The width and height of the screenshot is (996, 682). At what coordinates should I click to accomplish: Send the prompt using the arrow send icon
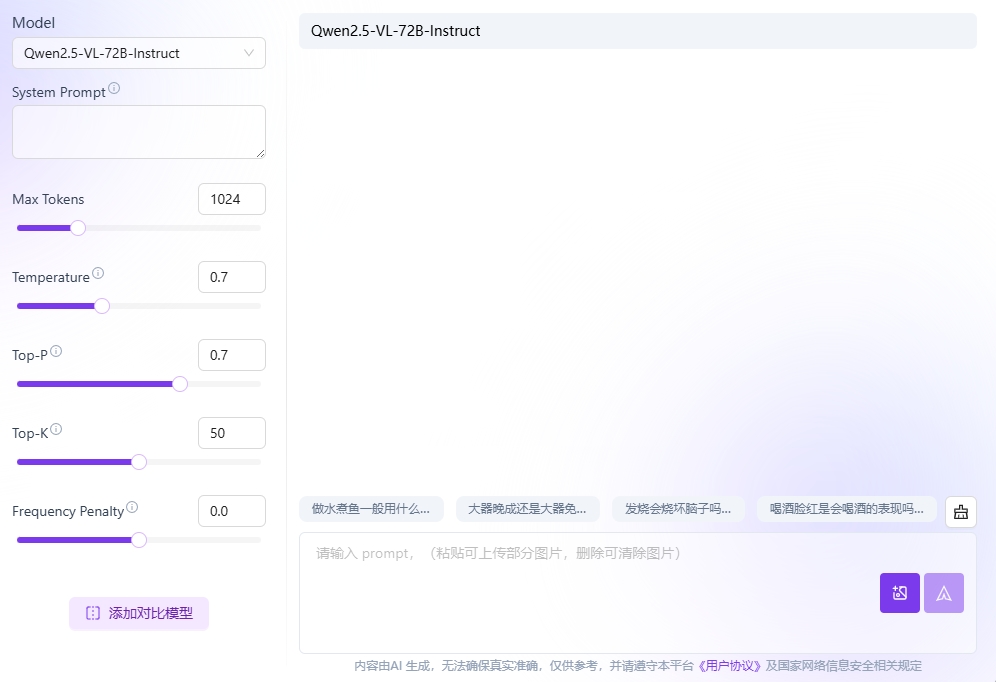point(944,593)
